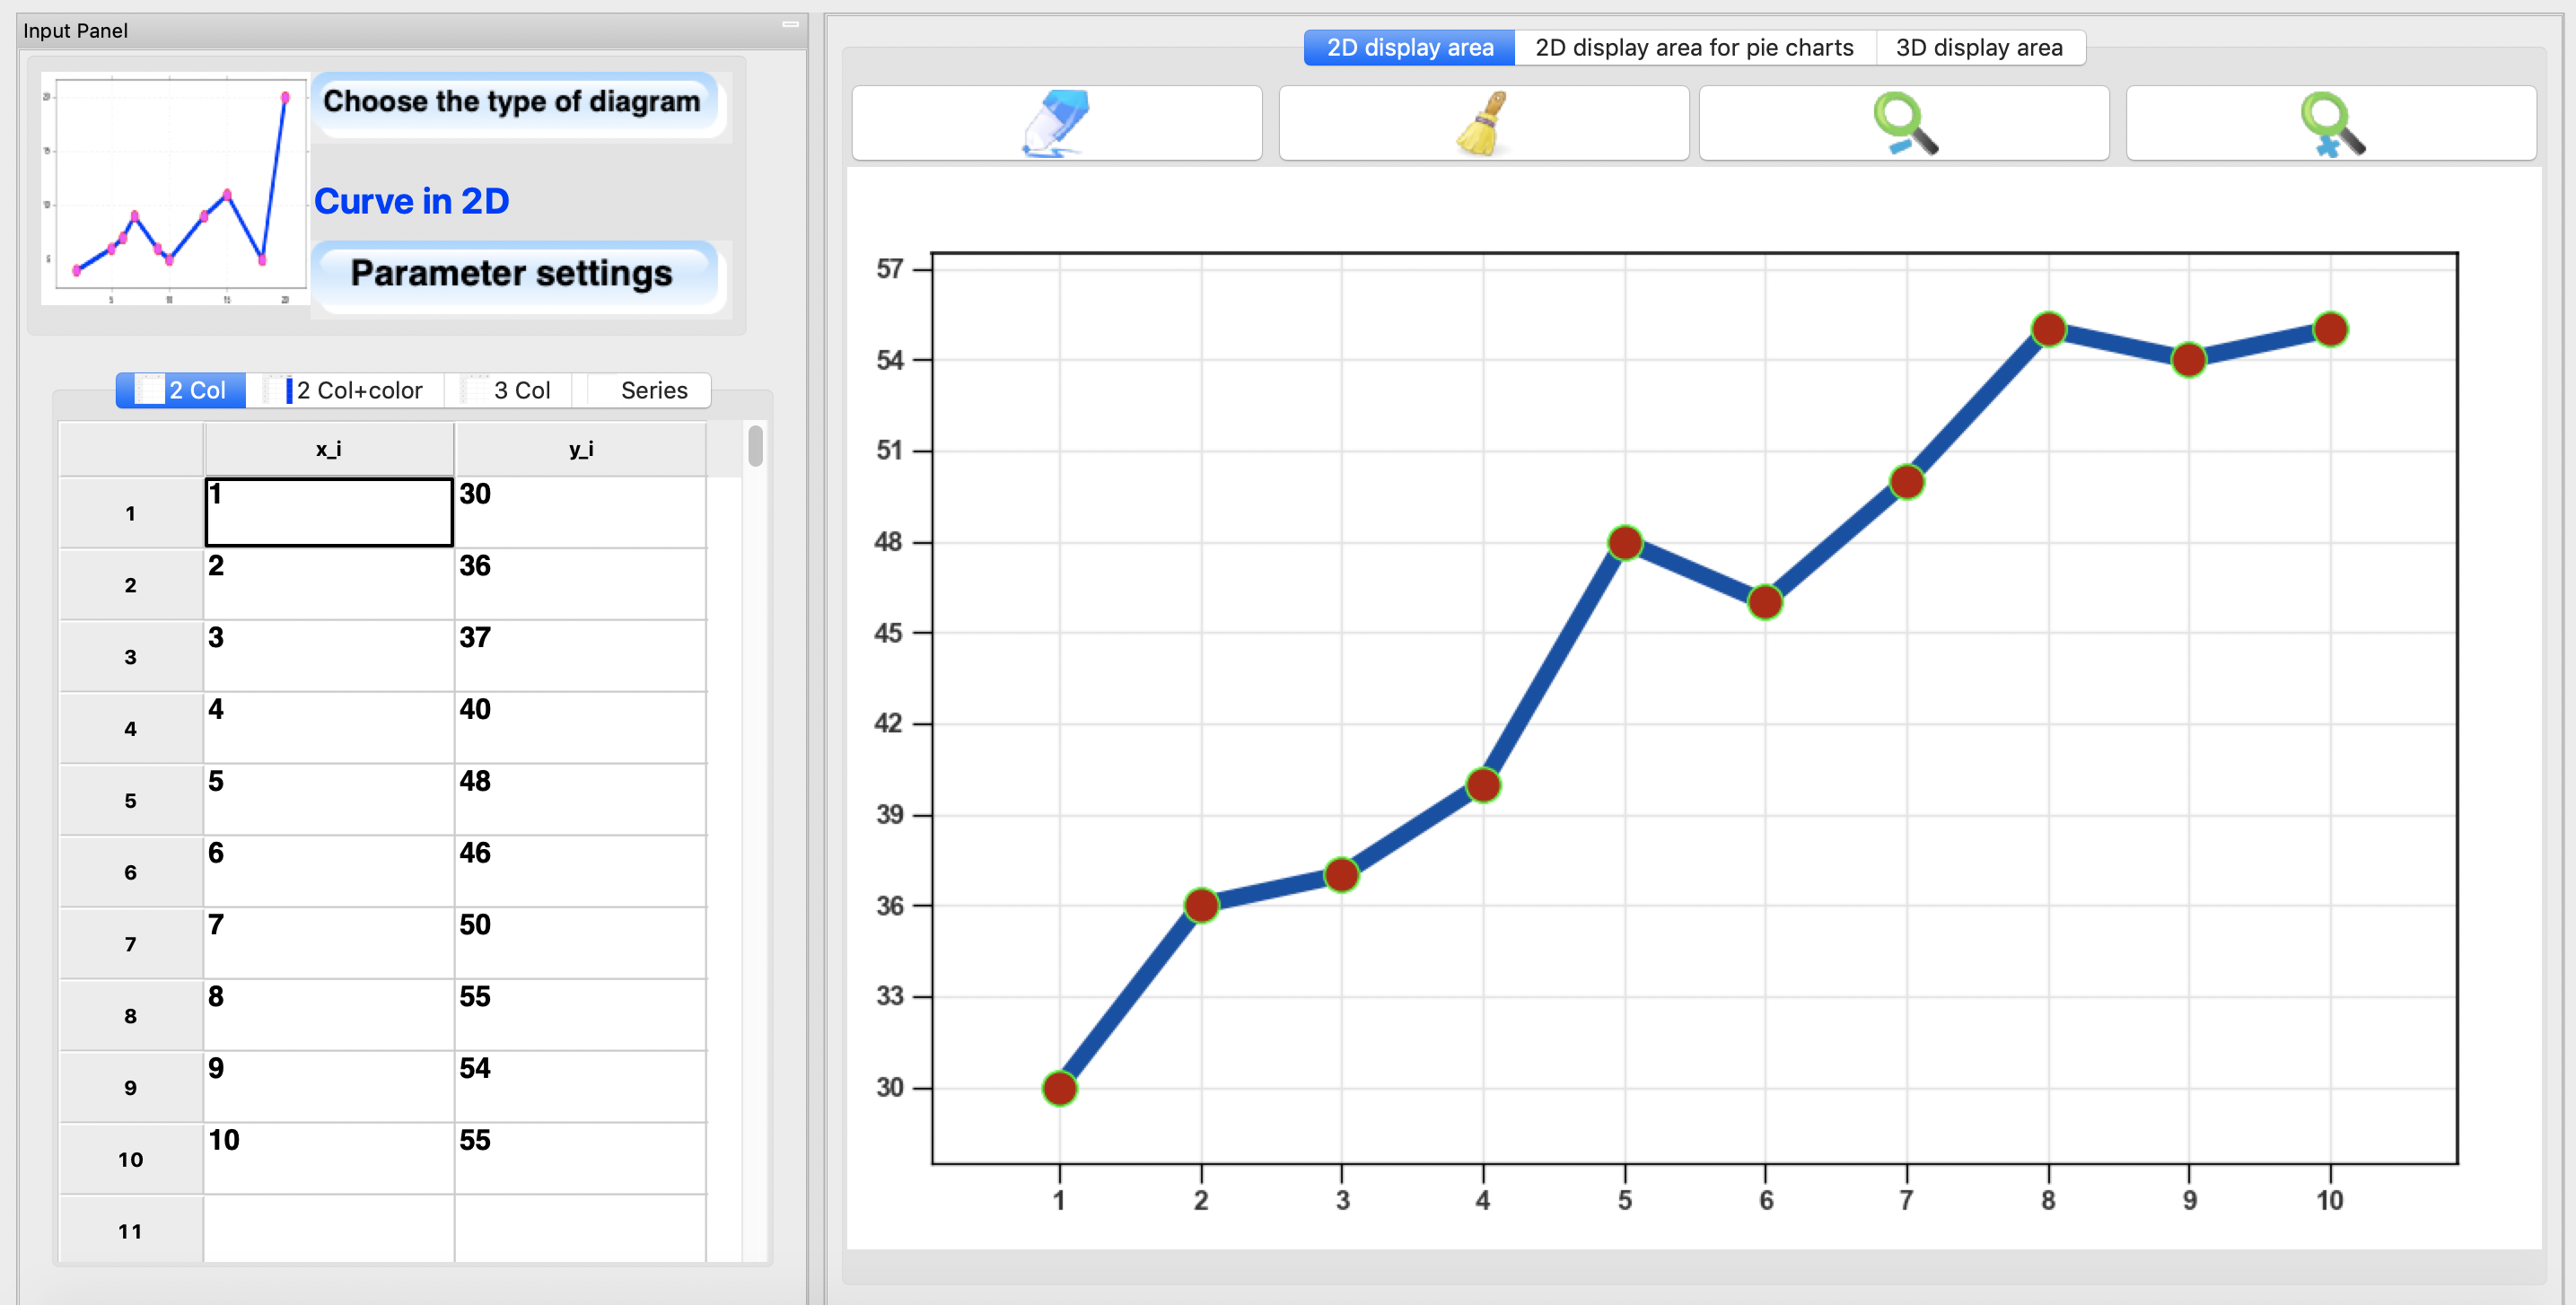Screen dimensions: 2576x1305
Task: Select the x_i cell with value 7
Action: (x=329, y=944)
